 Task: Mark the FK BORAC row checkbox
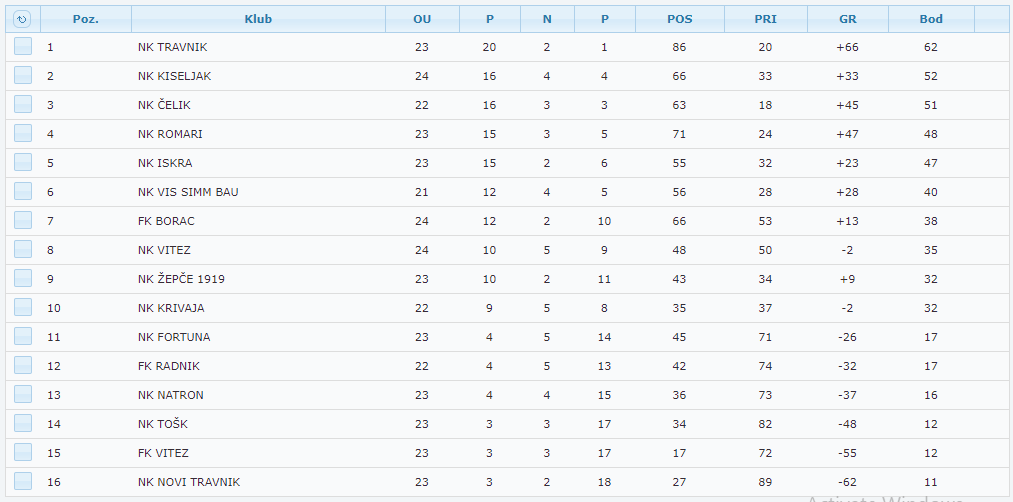coord(23,221)
